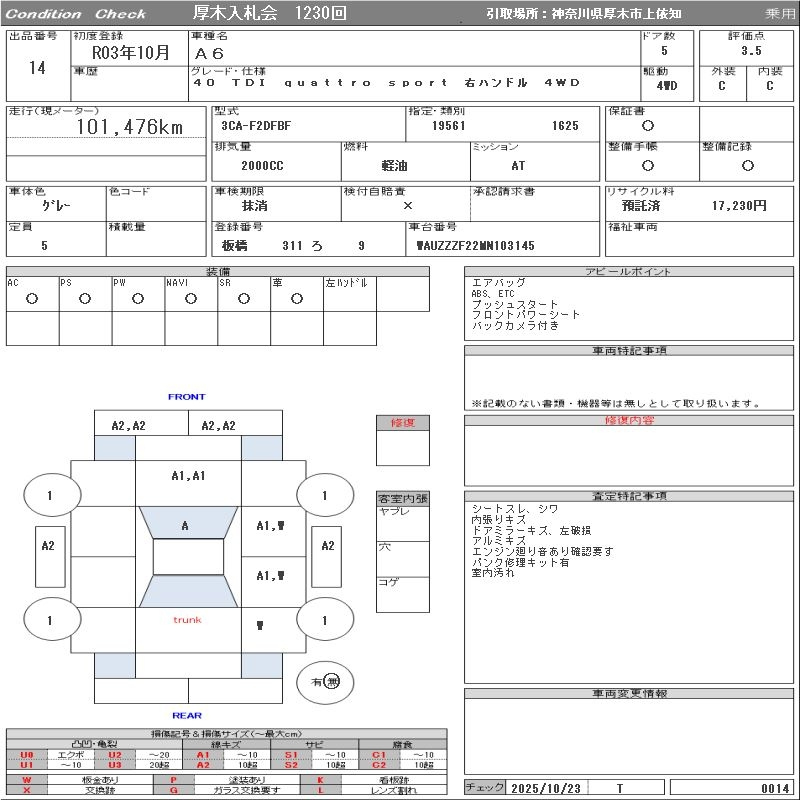Select the ヤブレ interior damage box
The width and height of the screenshot is (800, 800).
[x=402, y=523]
